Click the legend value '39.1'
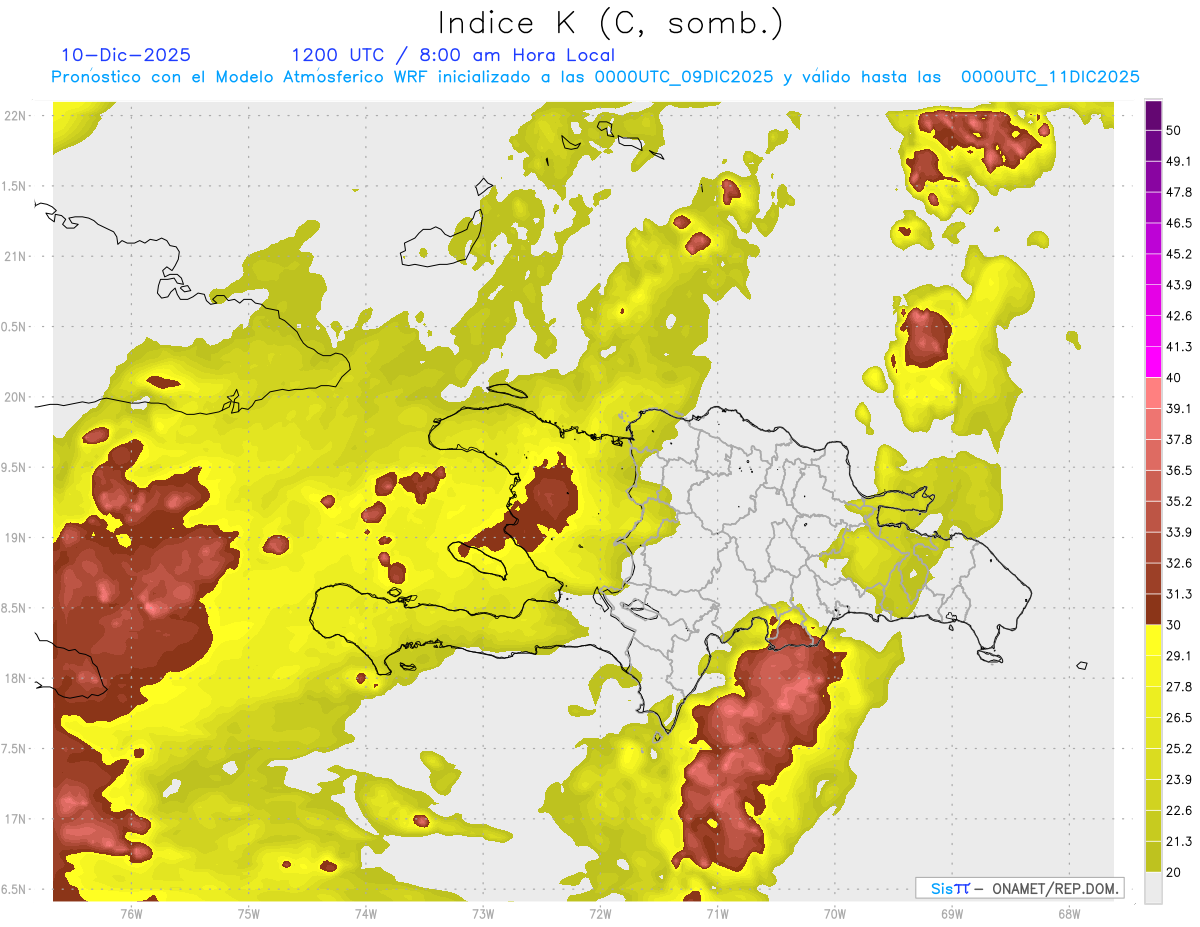Image resolution: width=1200 pixels, height=927 pixels. pos(1180,409)
